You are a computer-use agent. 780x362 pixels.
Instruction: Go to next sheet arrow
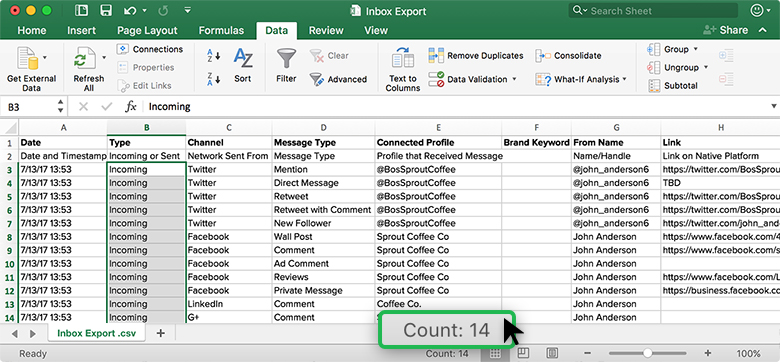33,333
